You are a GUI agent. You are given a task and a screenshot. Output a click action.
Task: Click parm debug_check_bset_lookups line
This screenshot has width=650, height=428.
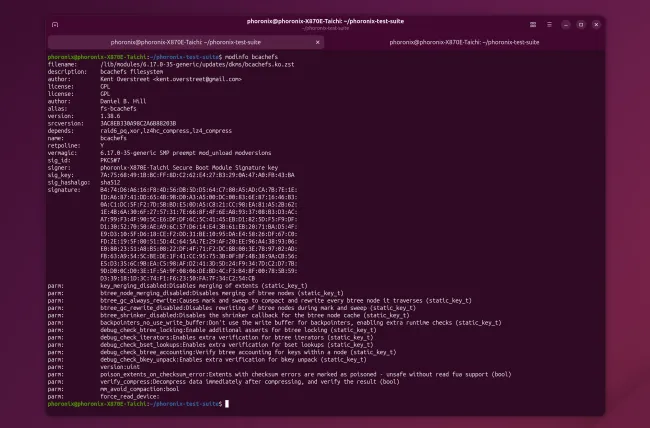pos(237,345)
